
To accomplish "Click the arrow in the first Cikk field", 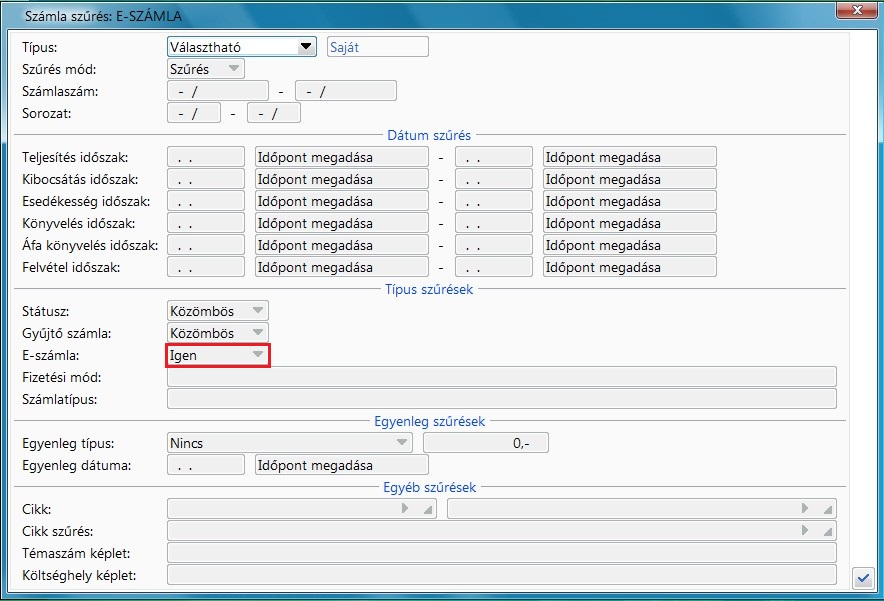I will click(405, 509).
